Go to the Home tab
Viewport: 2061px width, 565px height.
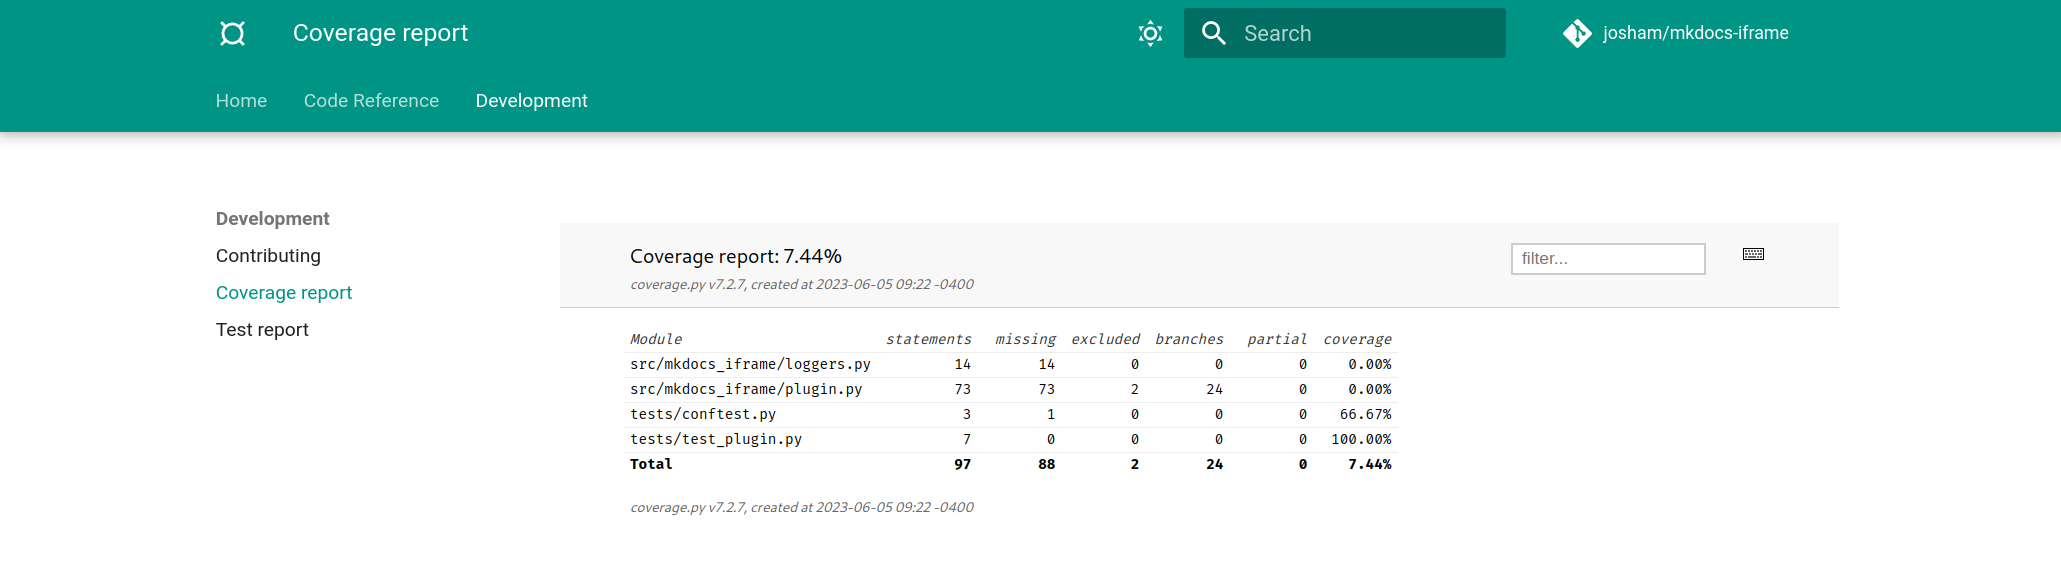coord(241,101)
